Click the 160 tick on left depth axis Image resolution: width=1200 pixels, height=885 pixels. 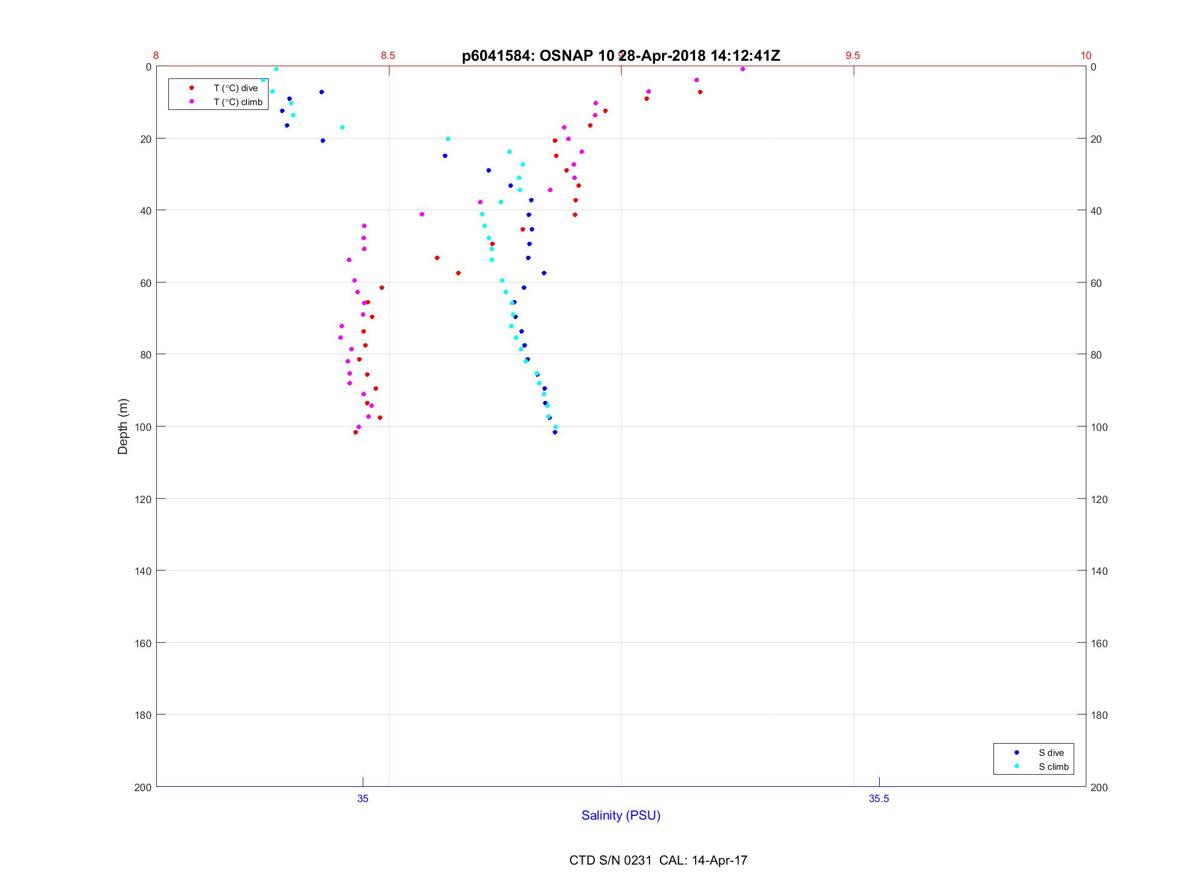[x=142, y=643]
